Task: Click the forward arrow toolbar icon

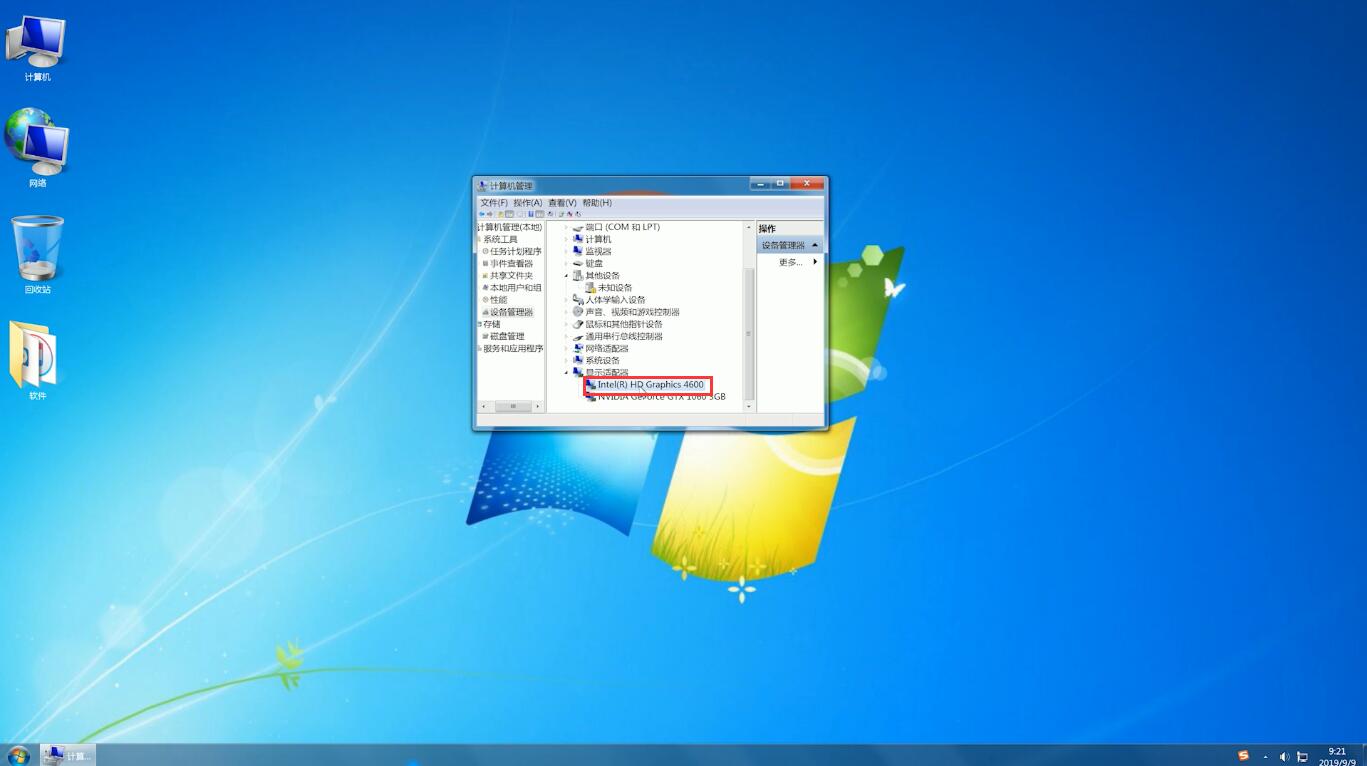Action: pos(490,214)
